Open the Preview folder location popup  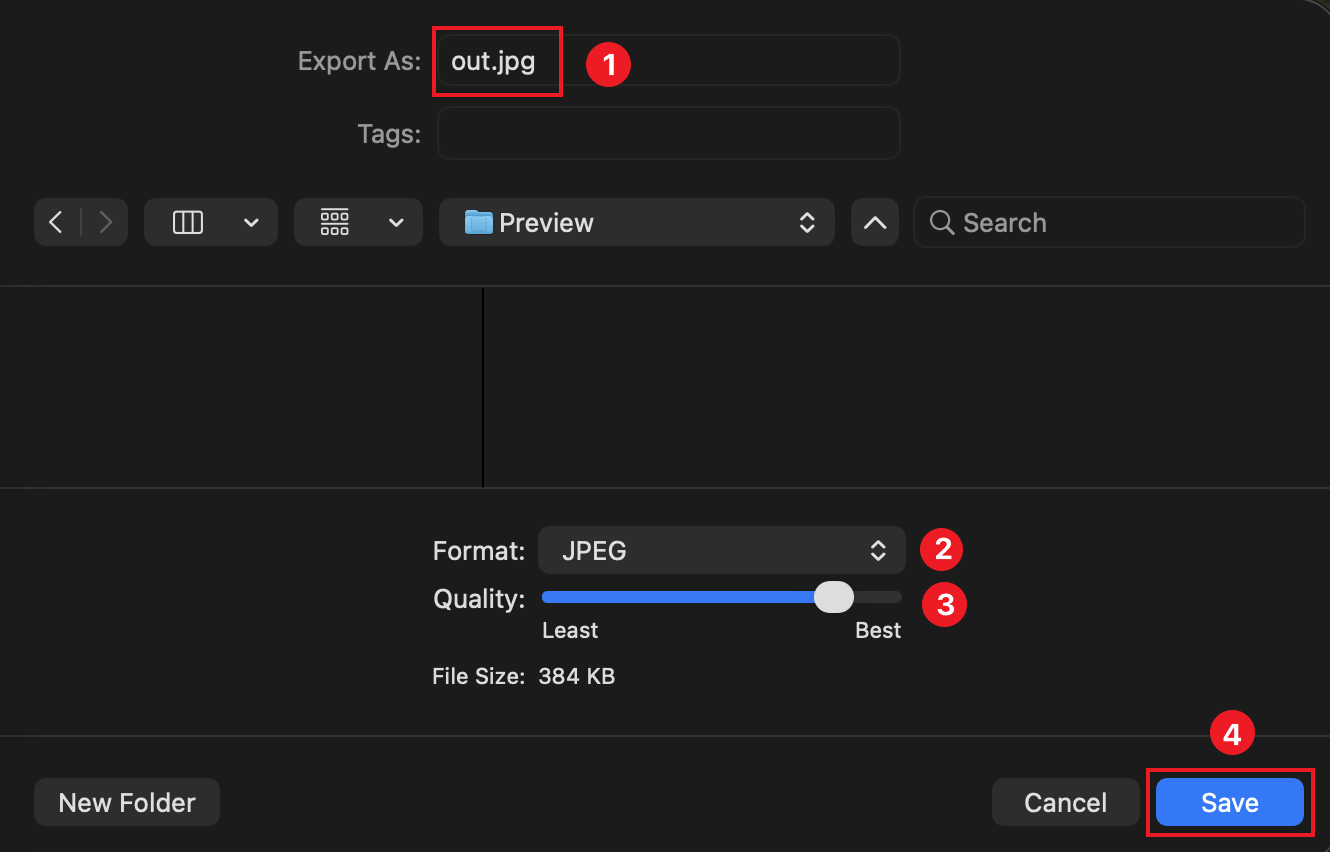[636, 222]
